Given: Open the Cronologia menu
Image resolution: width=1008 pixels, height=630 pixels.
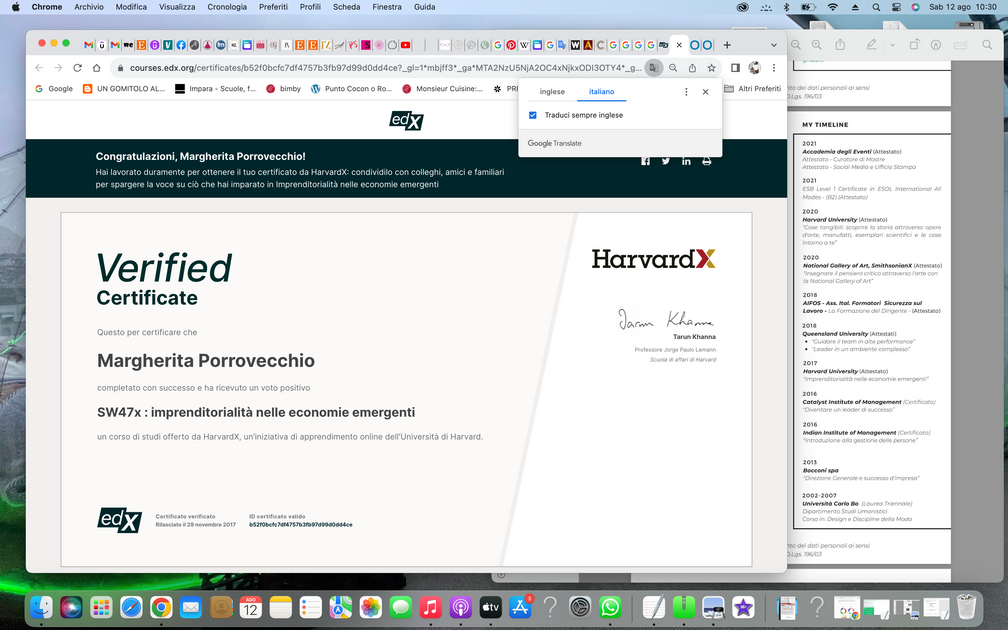Looking at the screenshot, I should pyautogui.click(x=227, y=7).
